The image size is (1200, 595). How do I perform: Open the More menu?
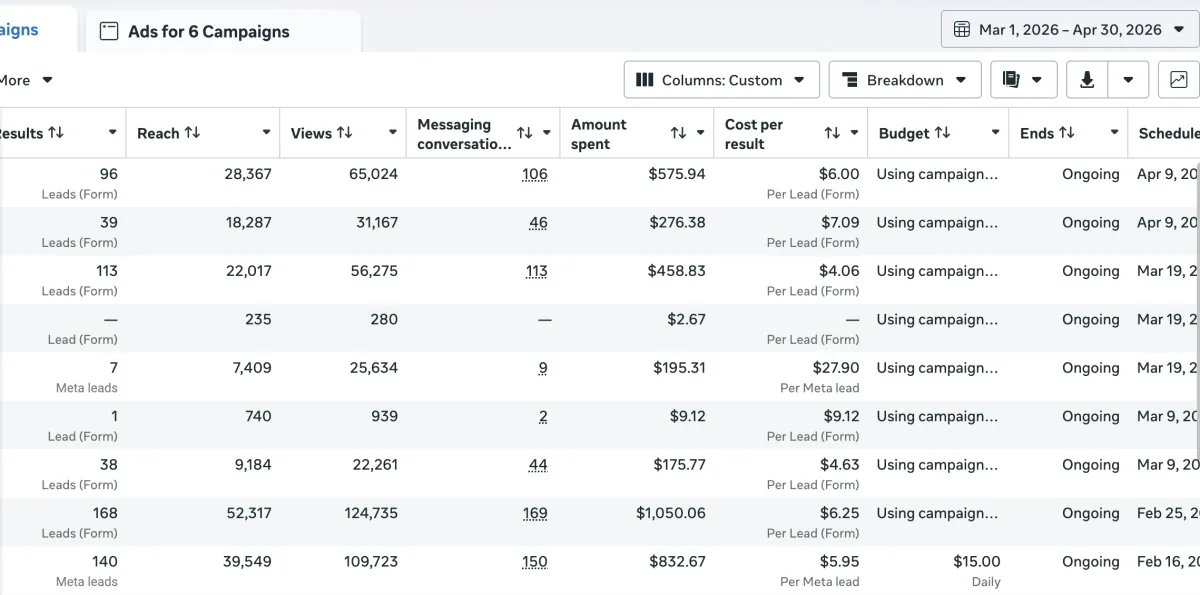click(26, 80)
